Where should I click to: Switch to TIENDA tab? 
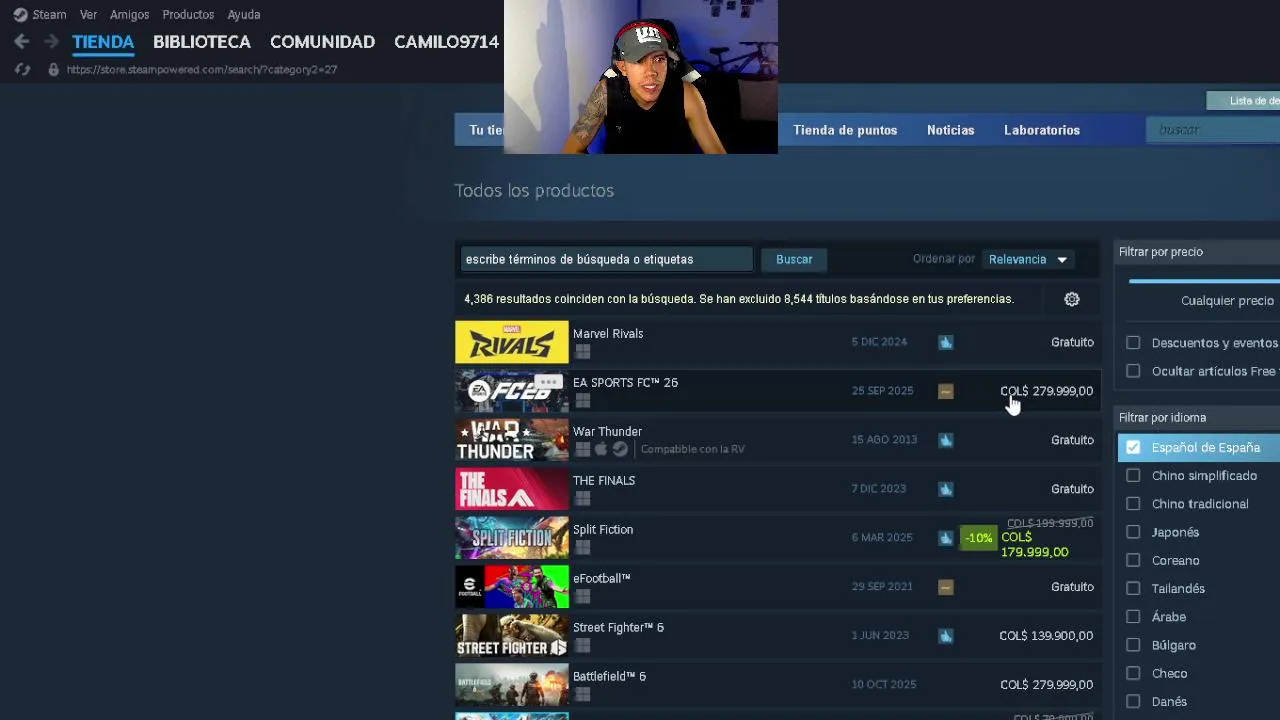[103, 42]
